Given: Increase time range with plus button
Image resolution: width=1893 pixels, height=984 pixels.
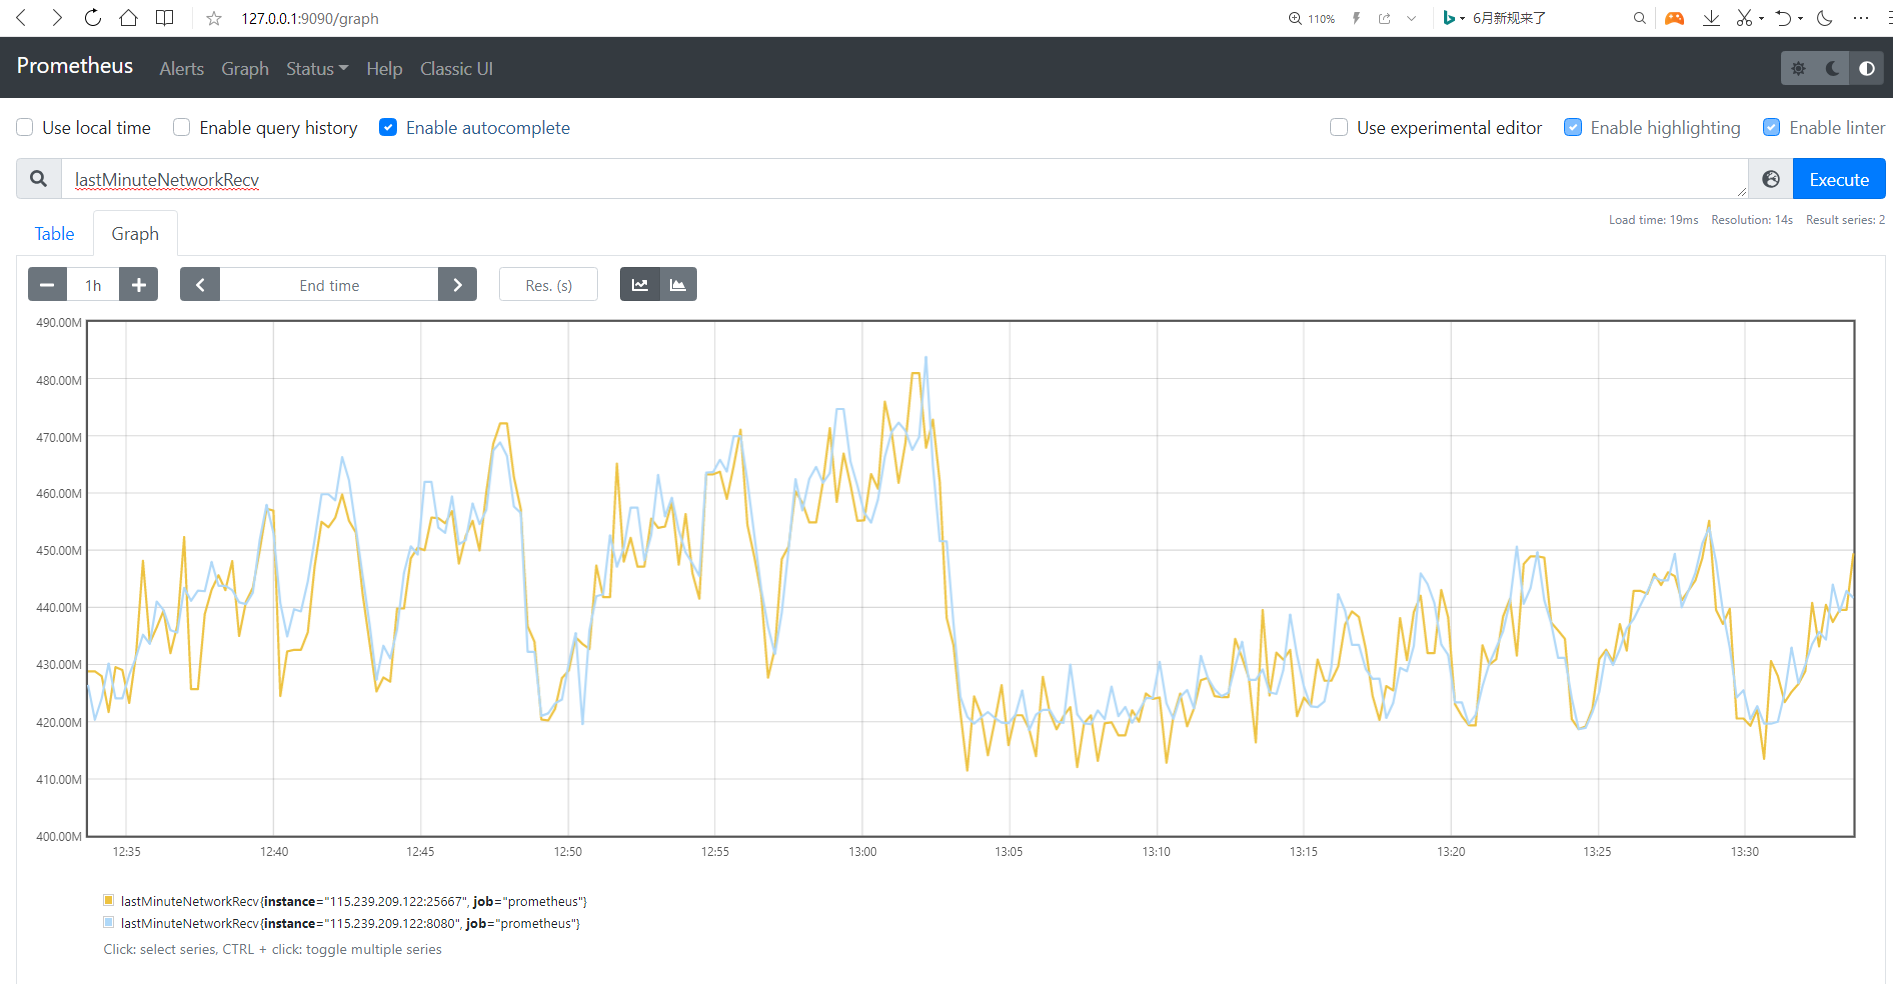Looking at the screenshot, I should pos(139,285).
